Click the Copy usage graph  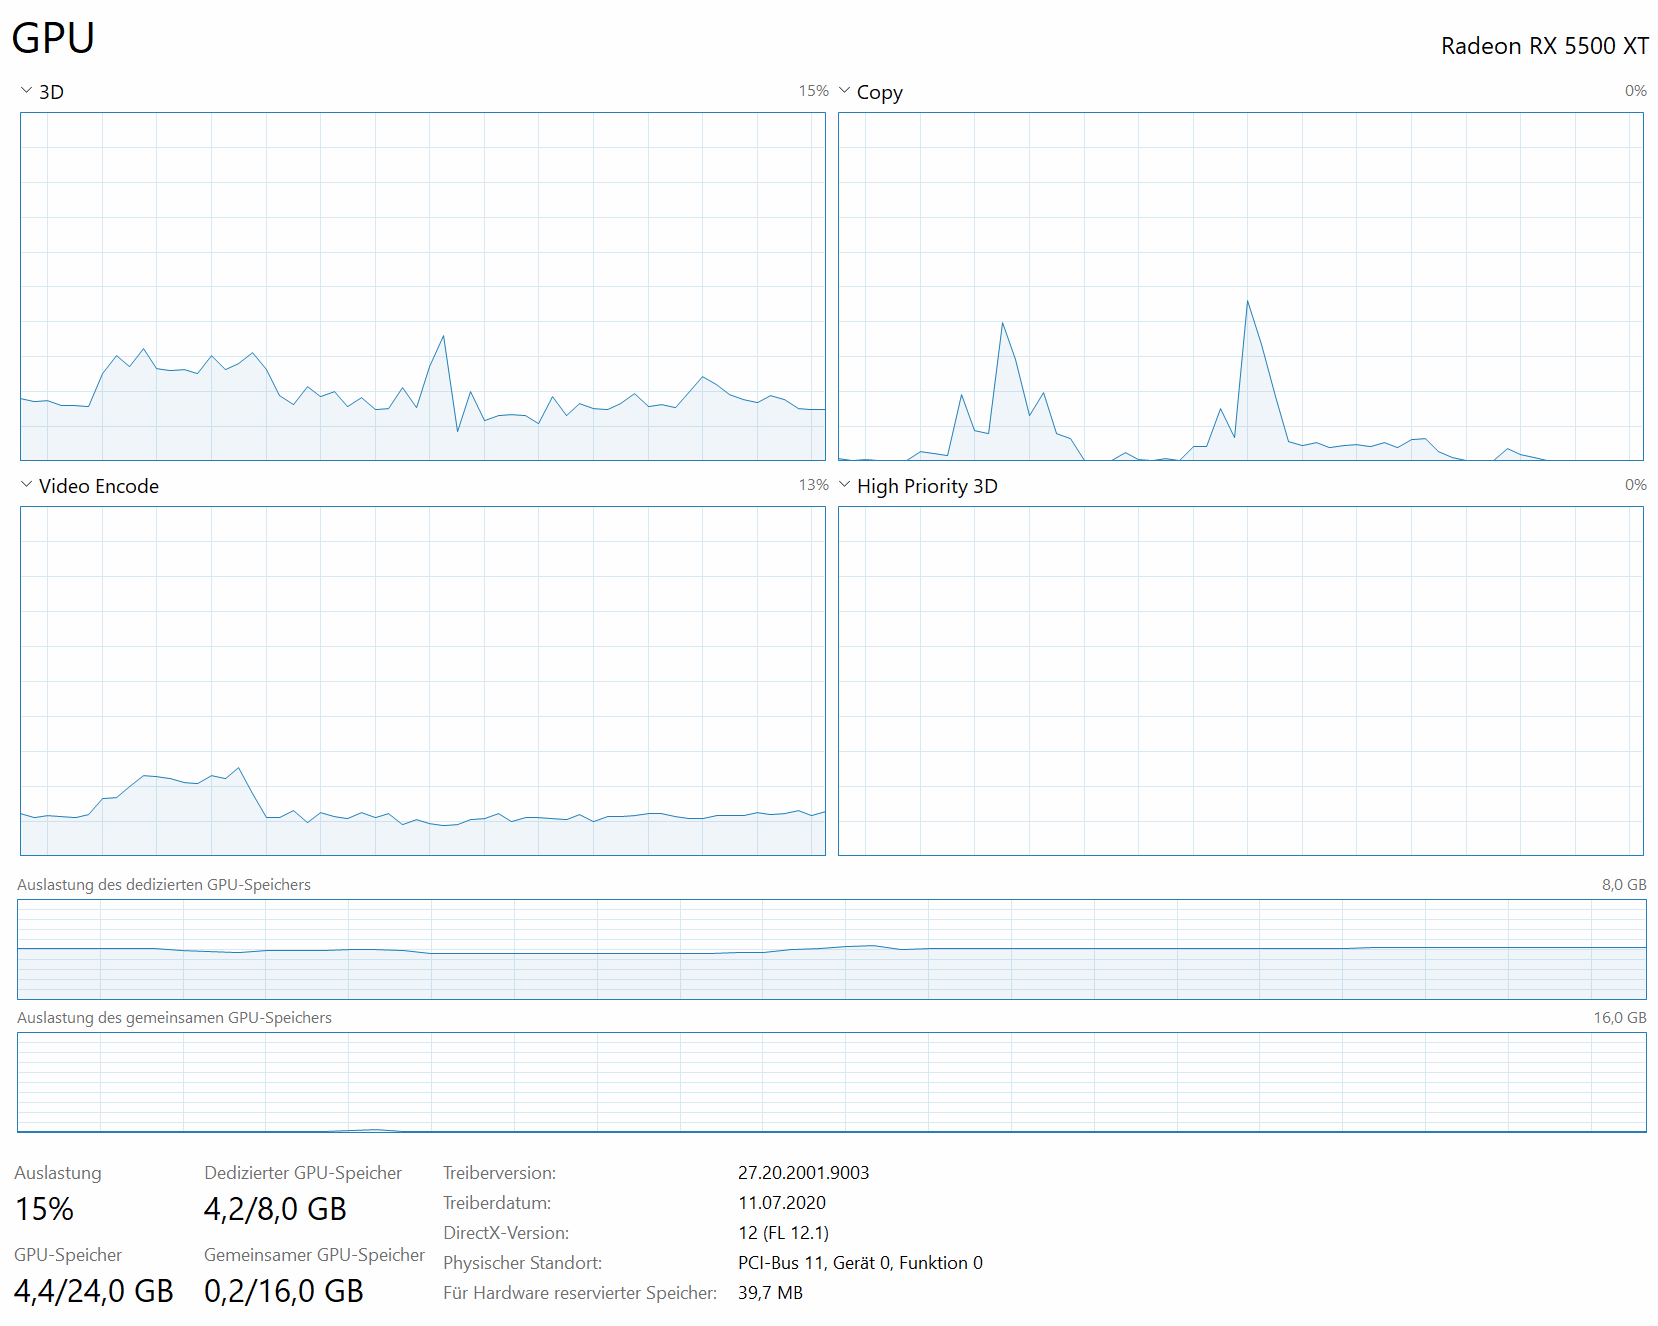(x=1241, y=286)
